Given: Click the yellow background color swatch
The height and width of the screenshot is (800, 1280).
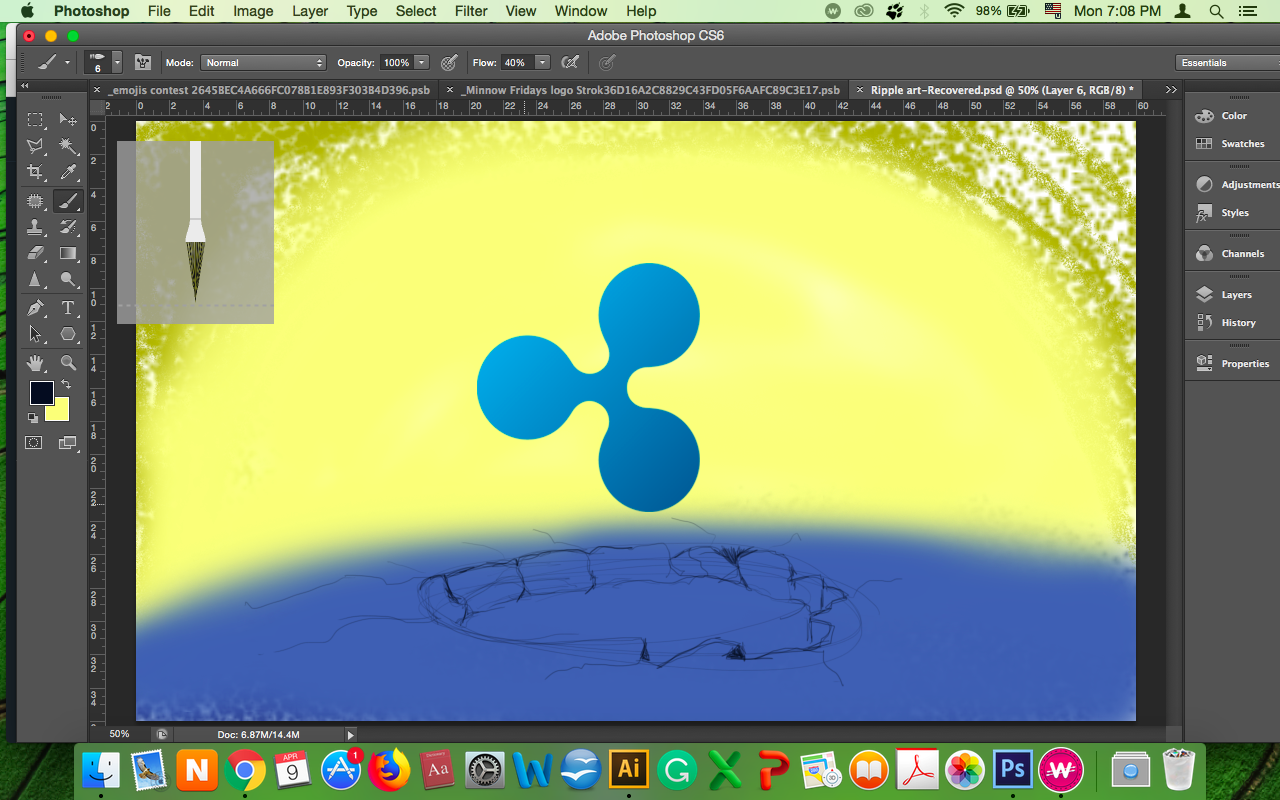Looking at the screenshot, I should click(61, 413).
